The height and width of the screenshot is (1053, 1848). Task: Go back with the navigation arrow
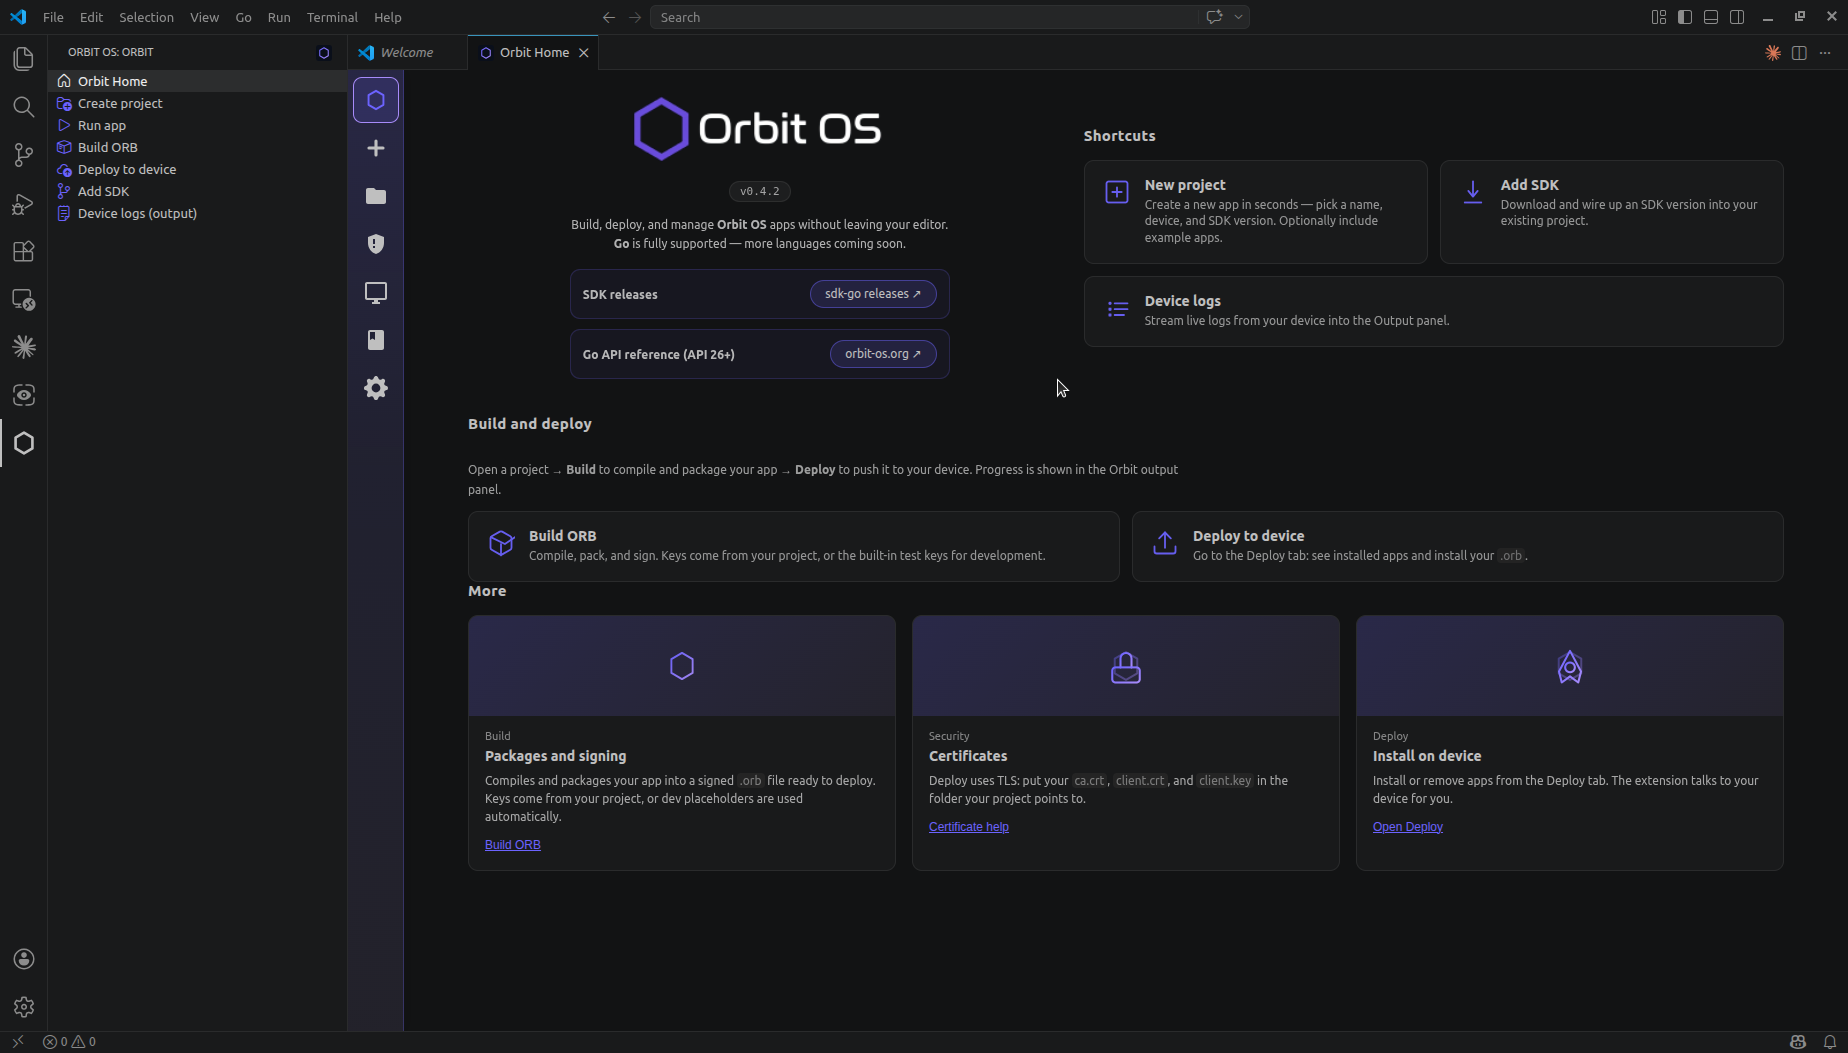609,17
